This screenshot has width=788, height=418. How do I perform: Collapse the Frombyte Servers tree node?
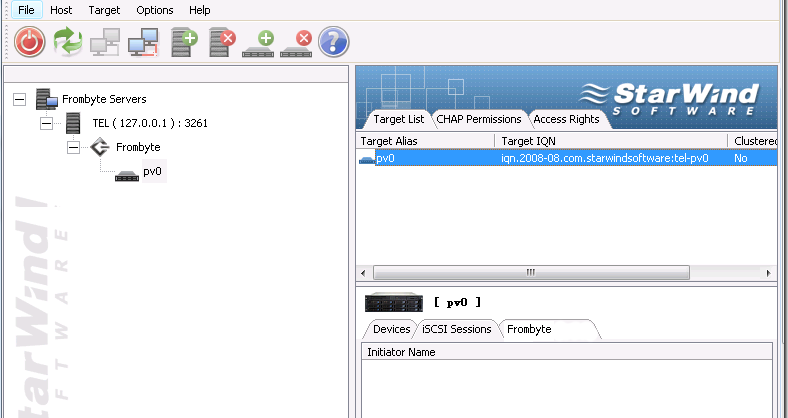[19, 99]
